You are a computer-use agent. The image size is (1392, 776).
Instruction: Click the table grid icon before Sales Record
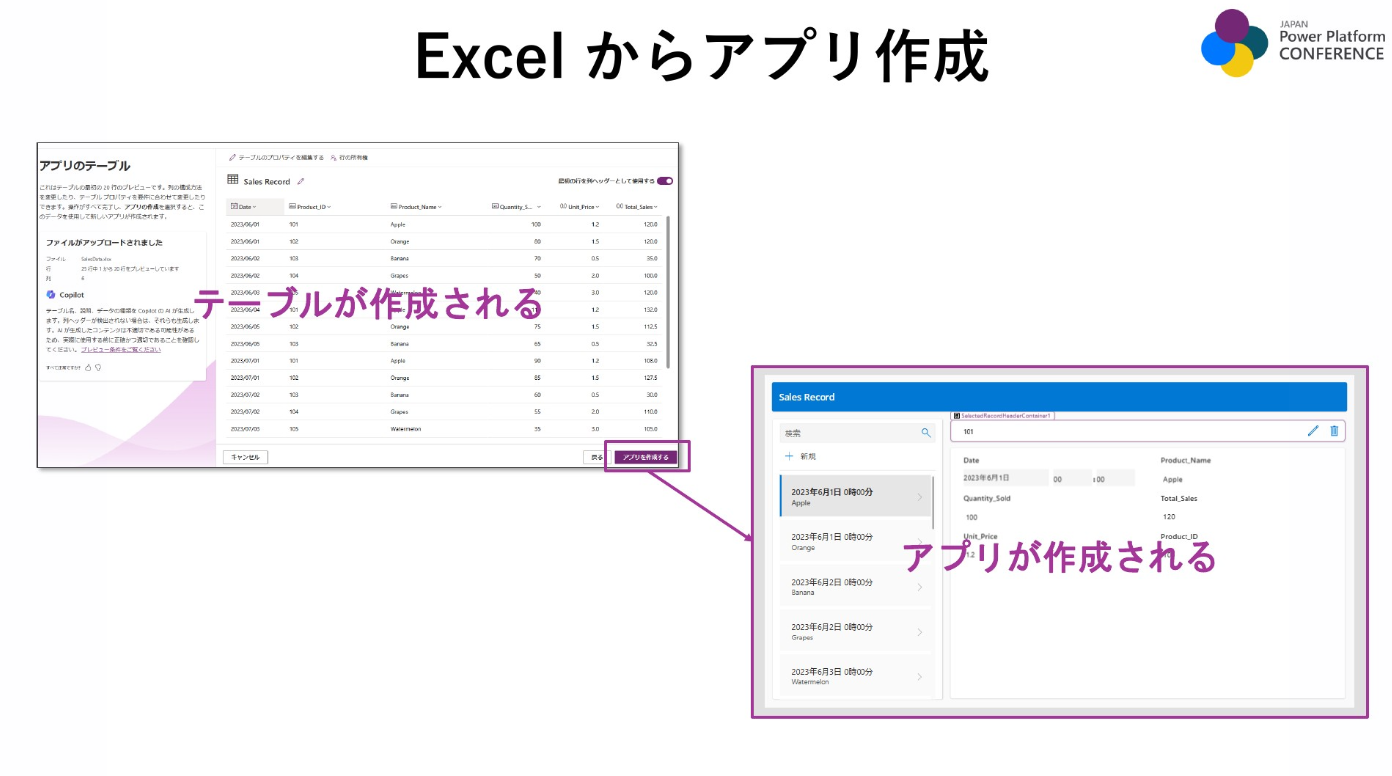click(x=232, y=180)
